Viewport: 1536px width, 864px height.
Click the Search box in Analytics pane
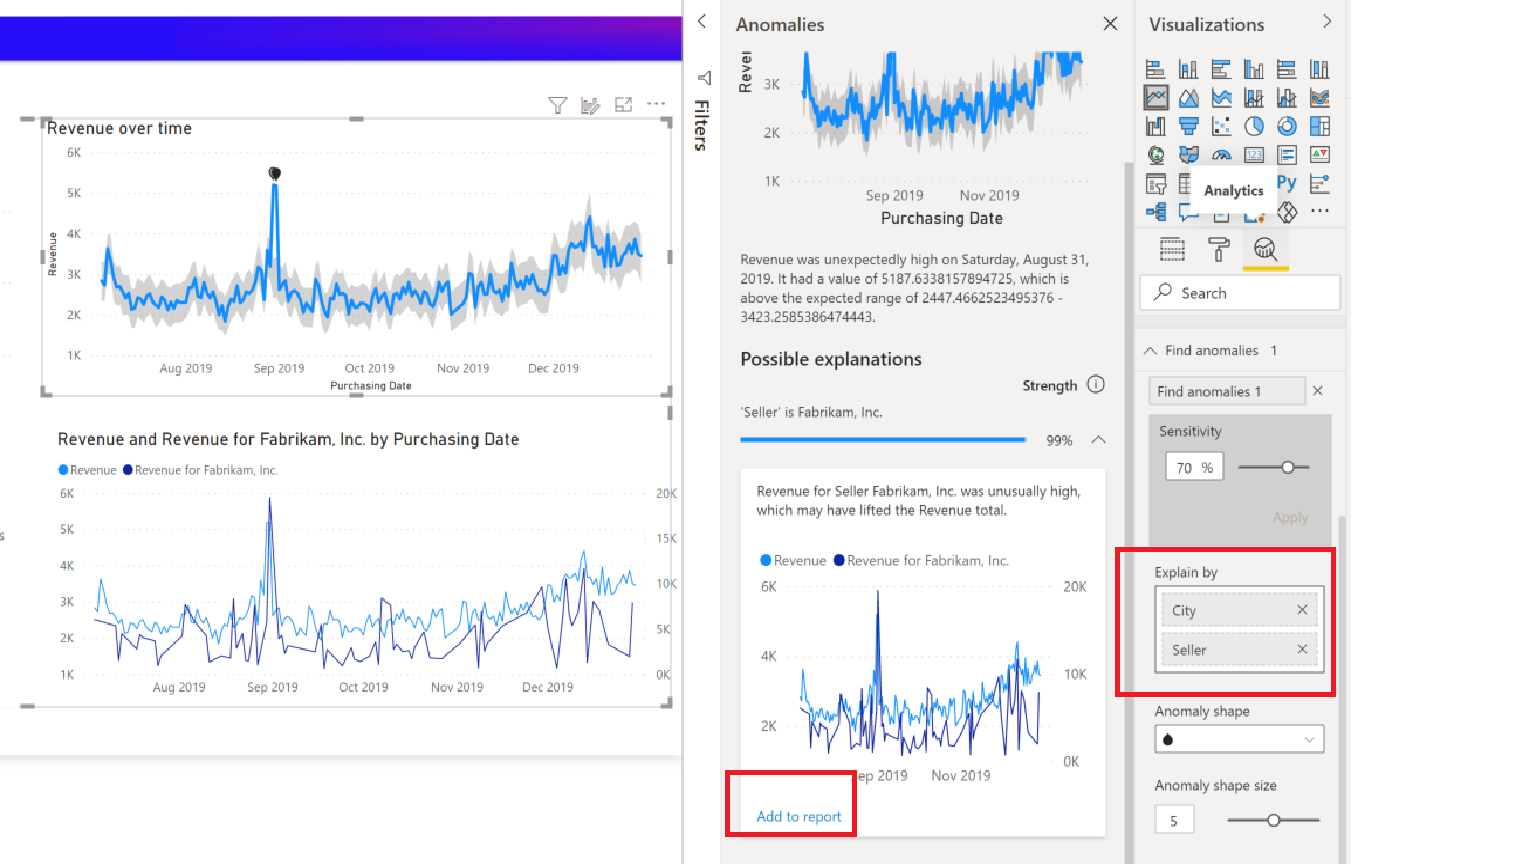[x=1240, y=293]
